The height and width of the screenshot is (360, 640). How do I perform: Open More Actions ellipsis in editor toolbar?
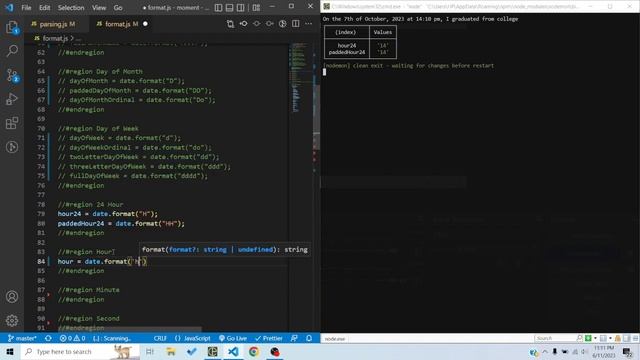coord(309,24)
